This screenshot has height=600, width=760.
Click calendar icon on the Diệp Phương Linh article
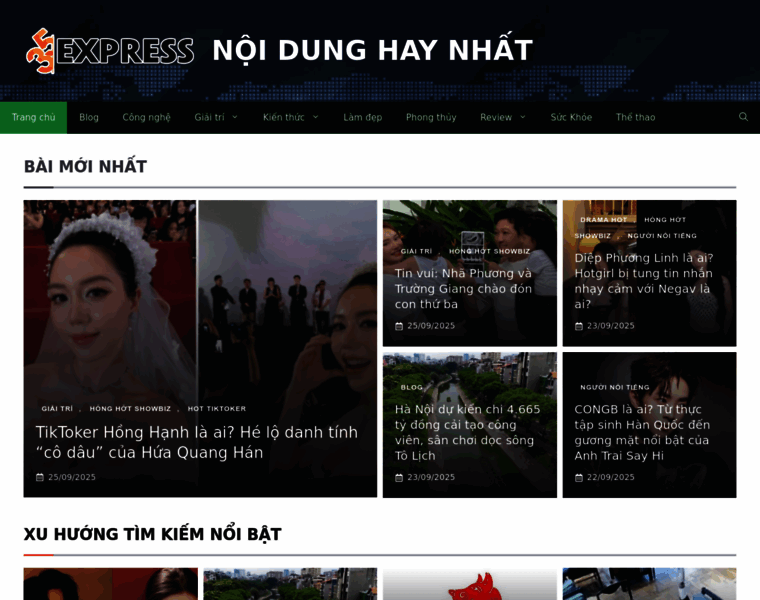point(579,326)
